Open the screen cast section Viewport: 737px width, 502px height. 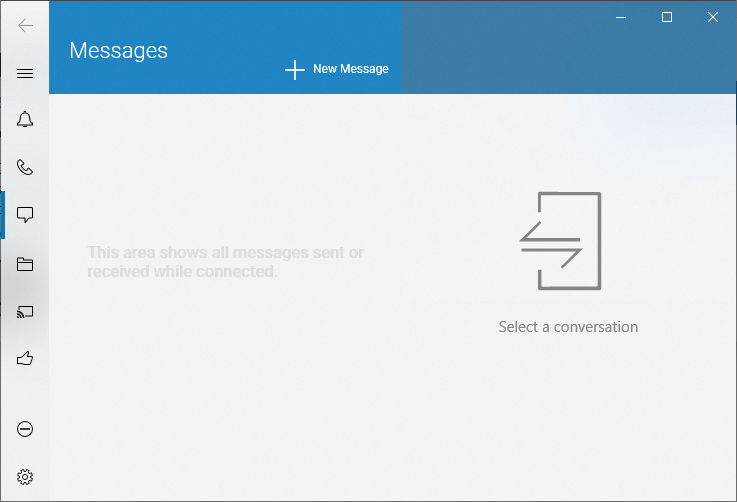pyautogui.click(x=25, y=311)
